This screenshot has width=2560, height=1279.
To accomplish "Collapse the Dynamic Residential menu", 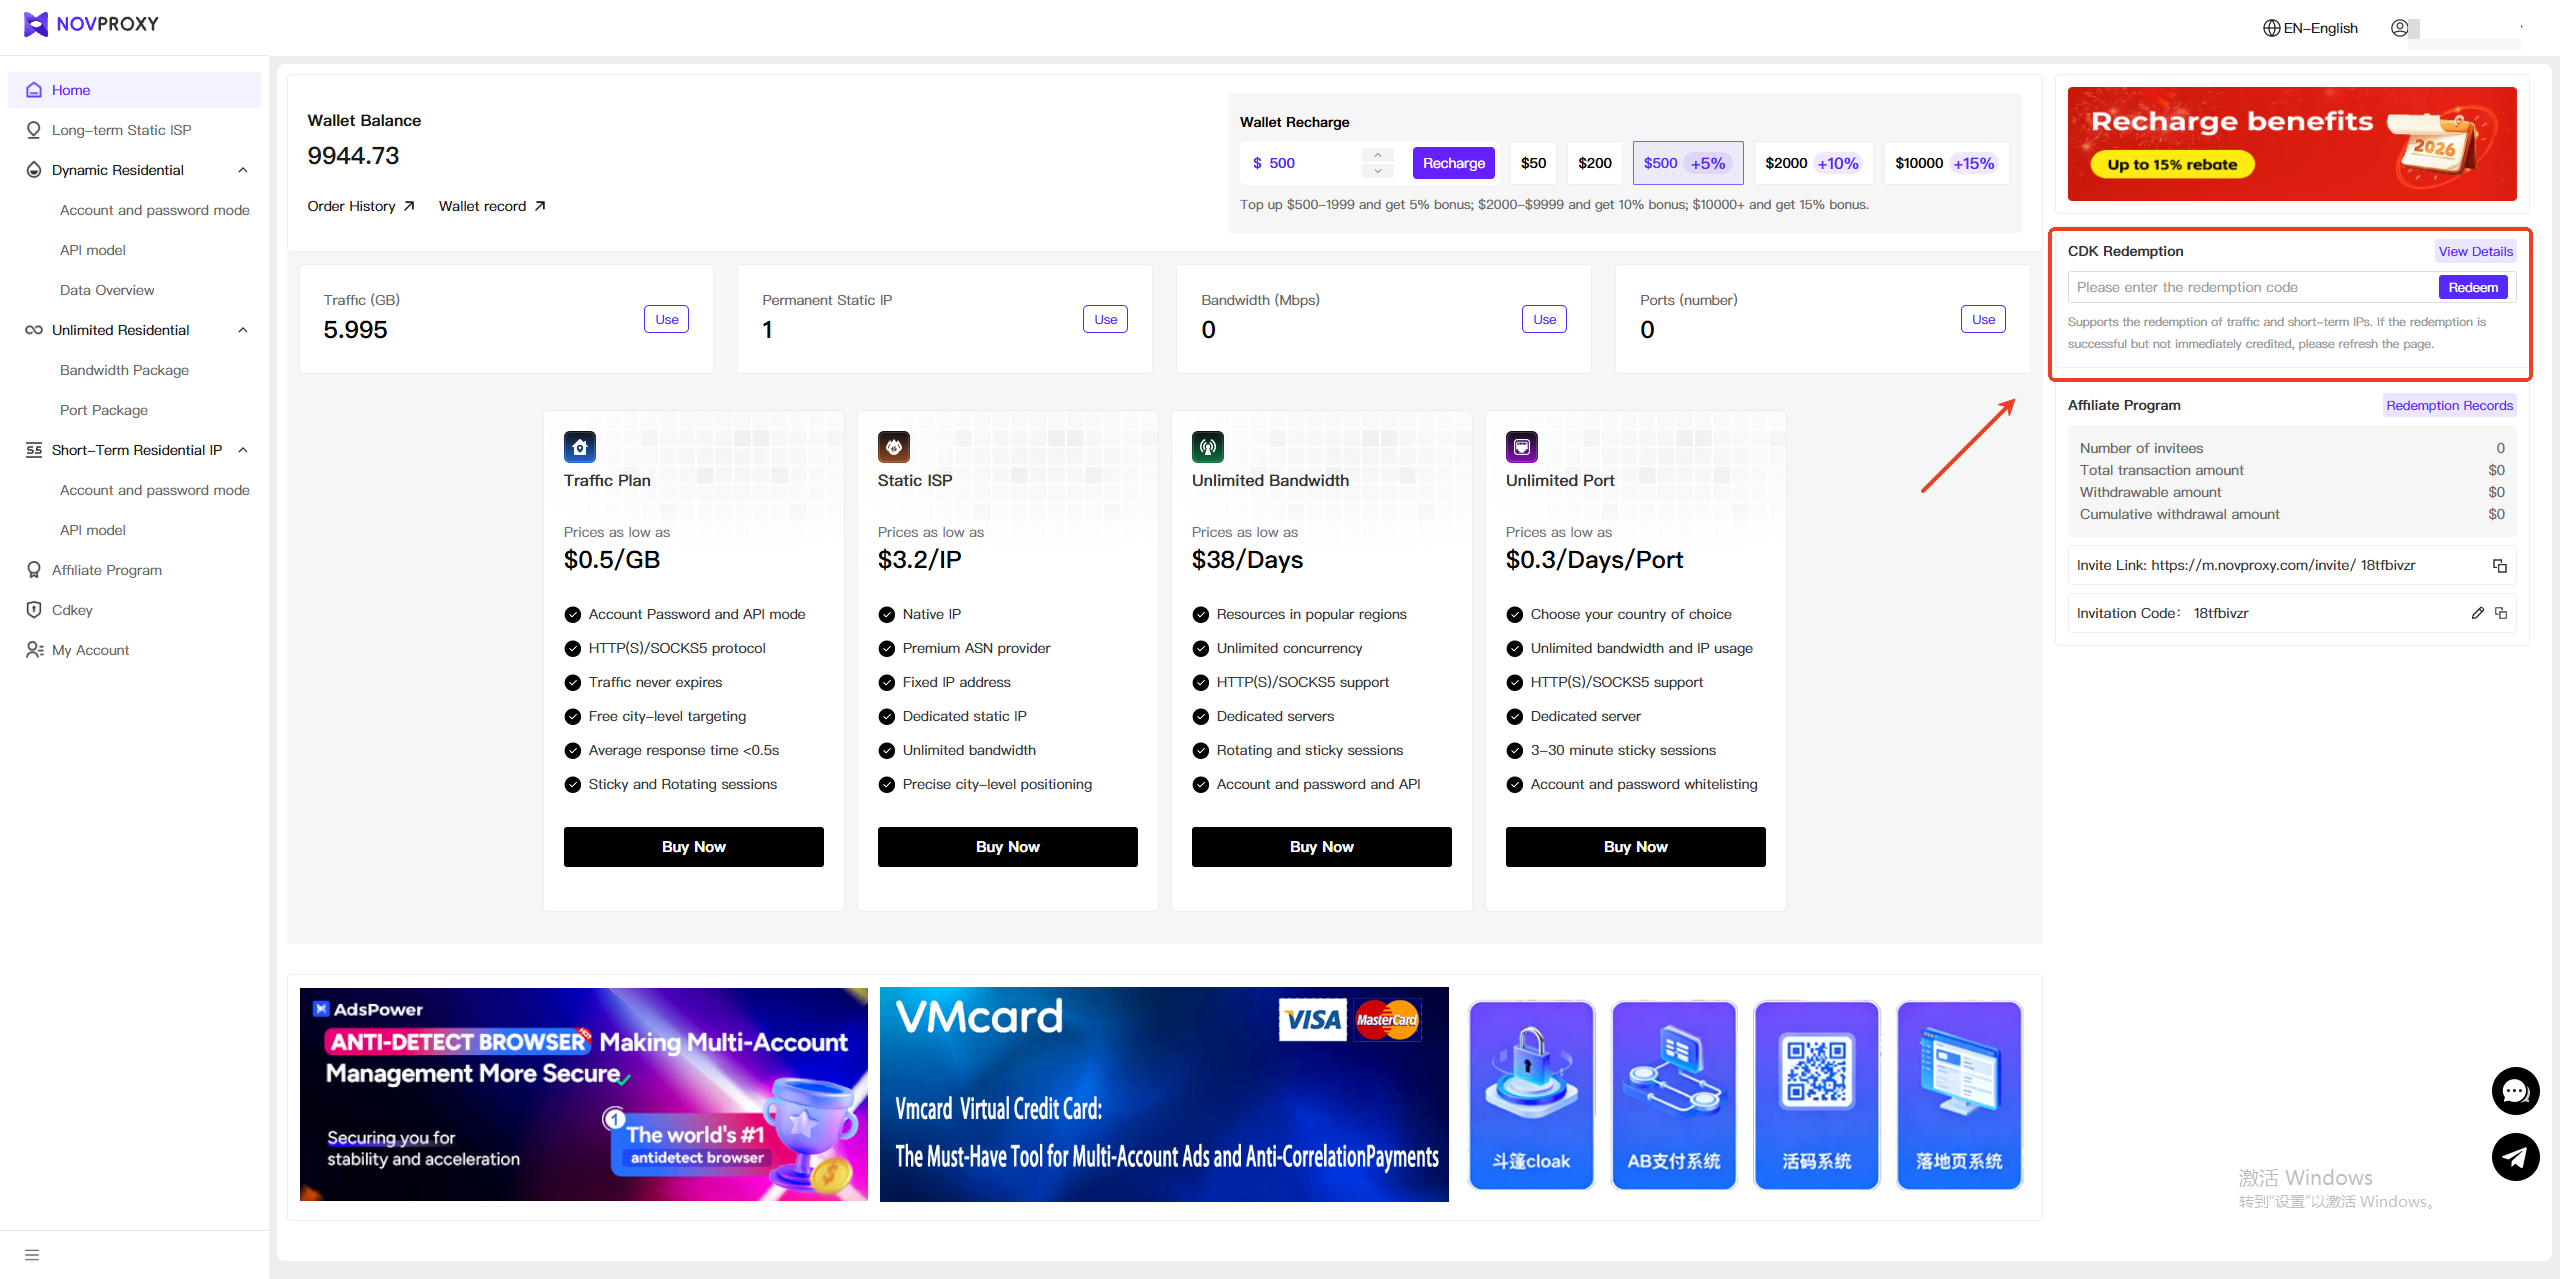I will pos(243,170).
